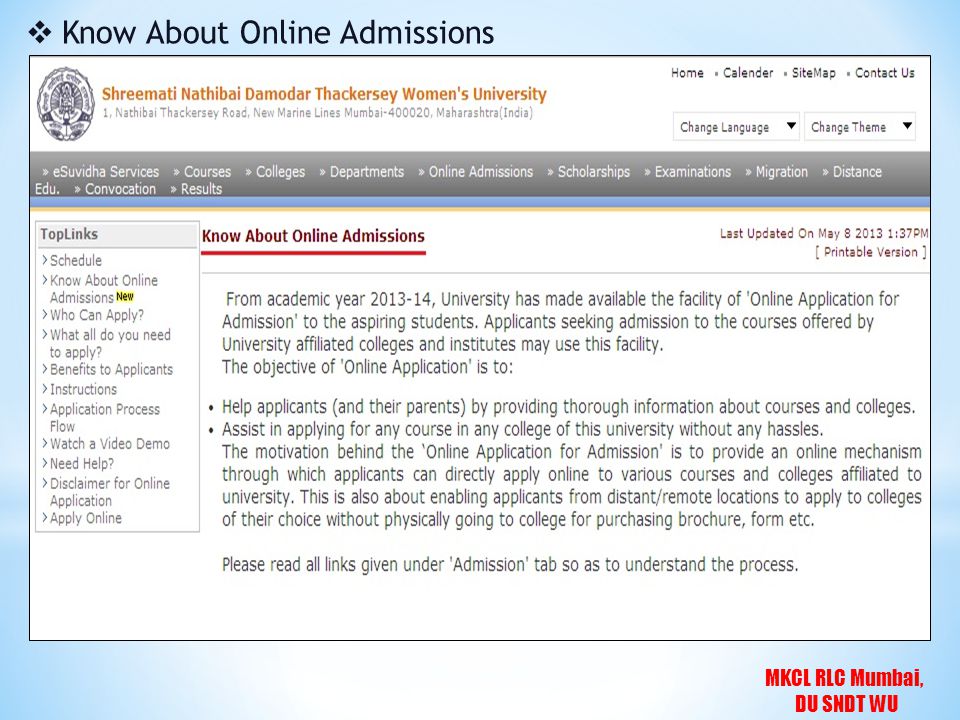Click the Please read all links sentence

click(x=510, y=564)
